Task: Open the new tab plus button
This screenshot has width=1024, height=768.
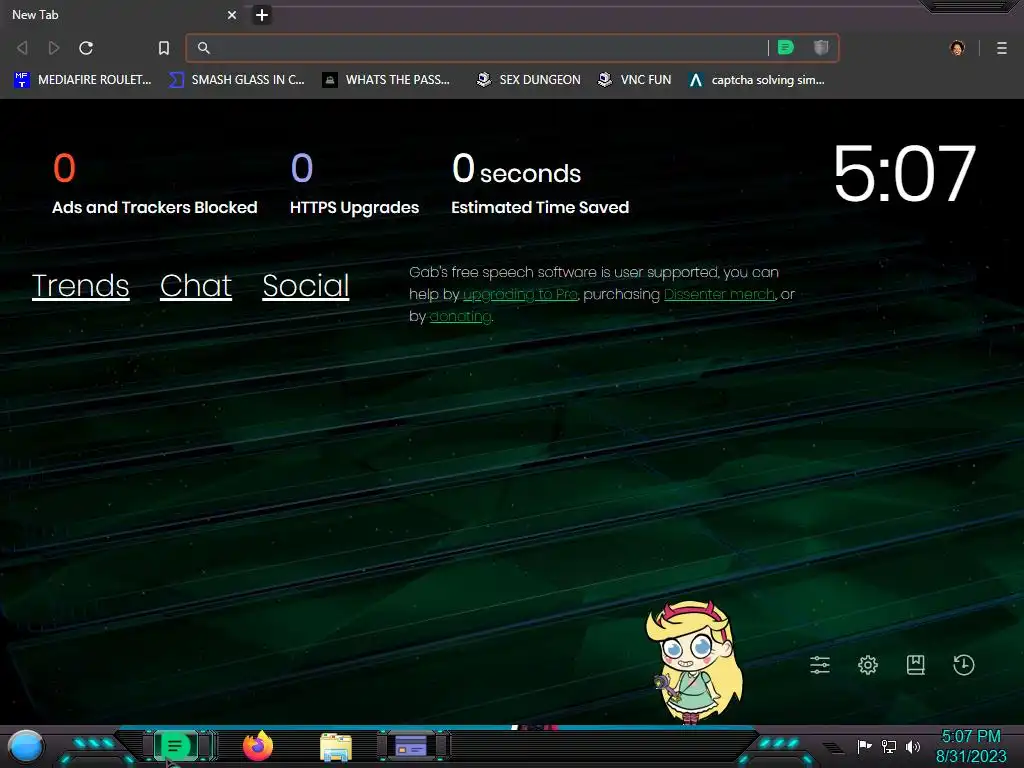Action: [x=262, y=15]
